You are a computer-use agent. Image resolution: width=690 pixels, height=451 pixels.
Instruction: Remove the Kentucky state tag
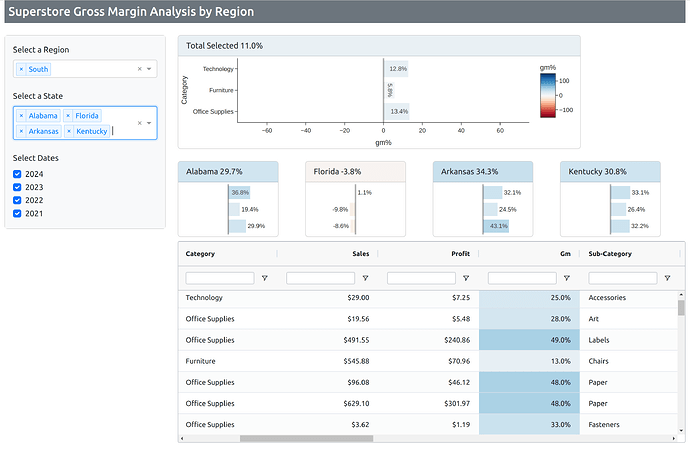(x=69, y=131)
